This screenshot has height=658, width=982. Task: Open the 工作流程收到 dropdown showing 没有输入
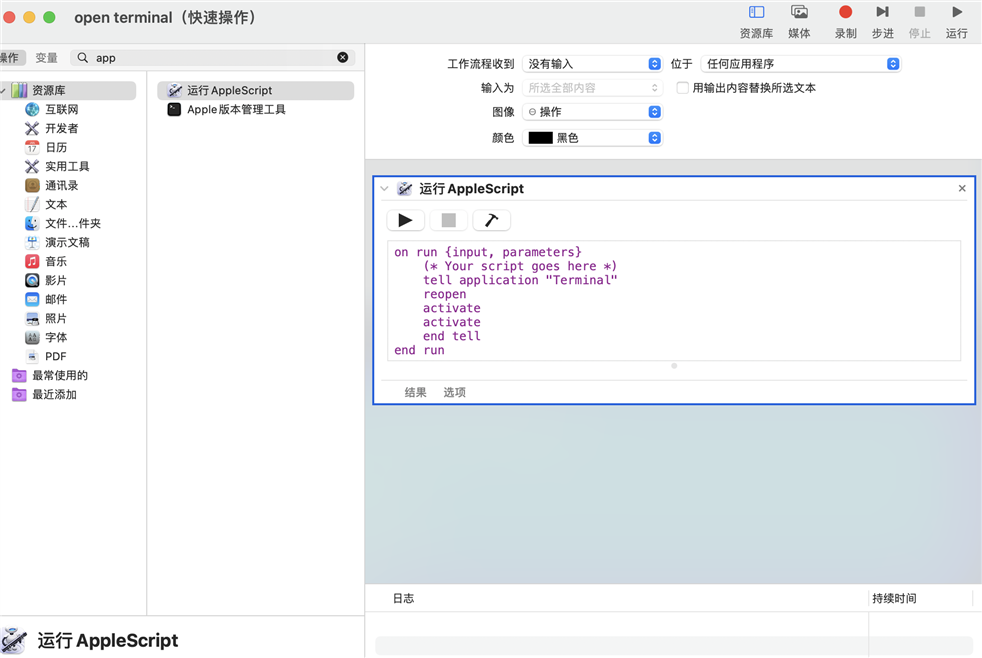point(592,64)
